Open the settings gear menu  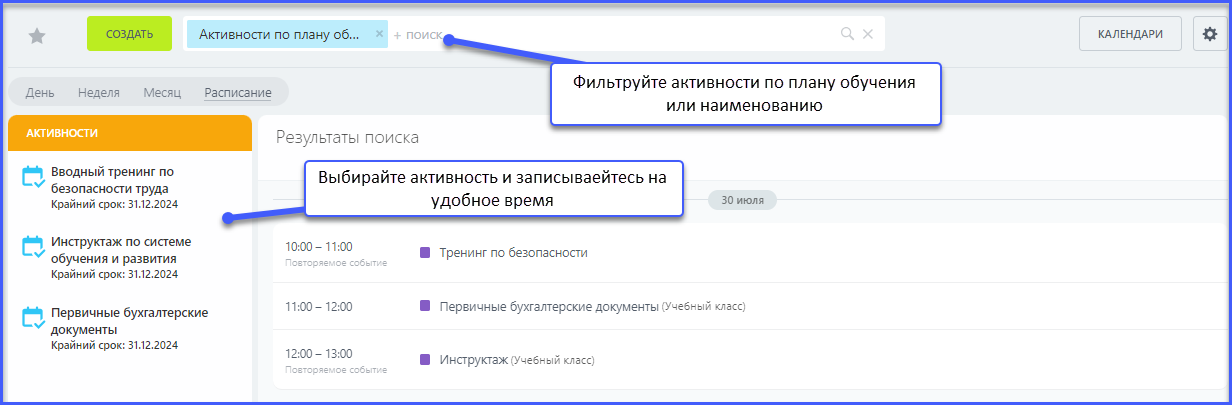[x=1209, y=34]
